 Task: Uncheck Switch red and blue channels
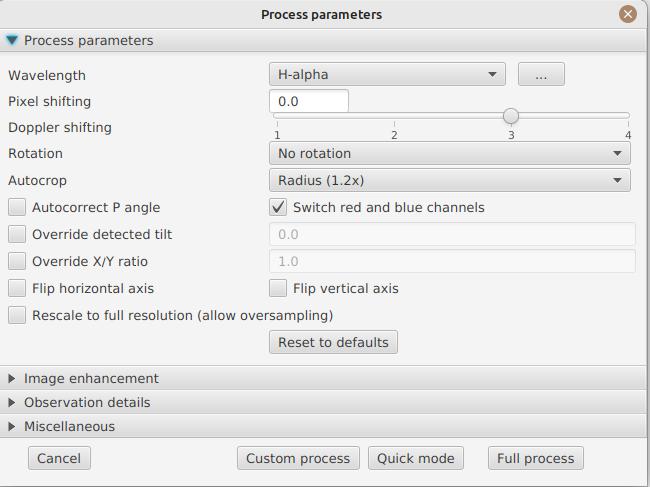tap(278, 208)
